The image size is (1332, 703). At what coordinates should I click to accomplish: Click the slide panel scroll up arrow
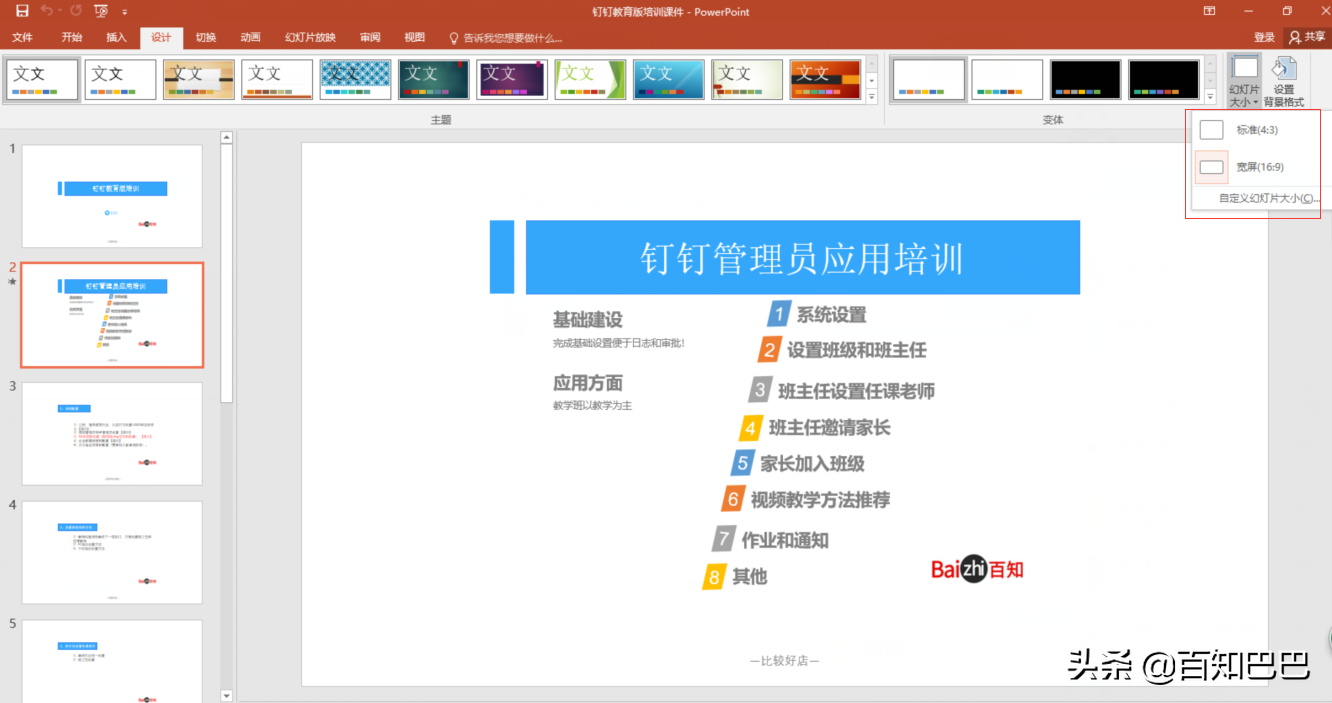click(x=226, y=137)
